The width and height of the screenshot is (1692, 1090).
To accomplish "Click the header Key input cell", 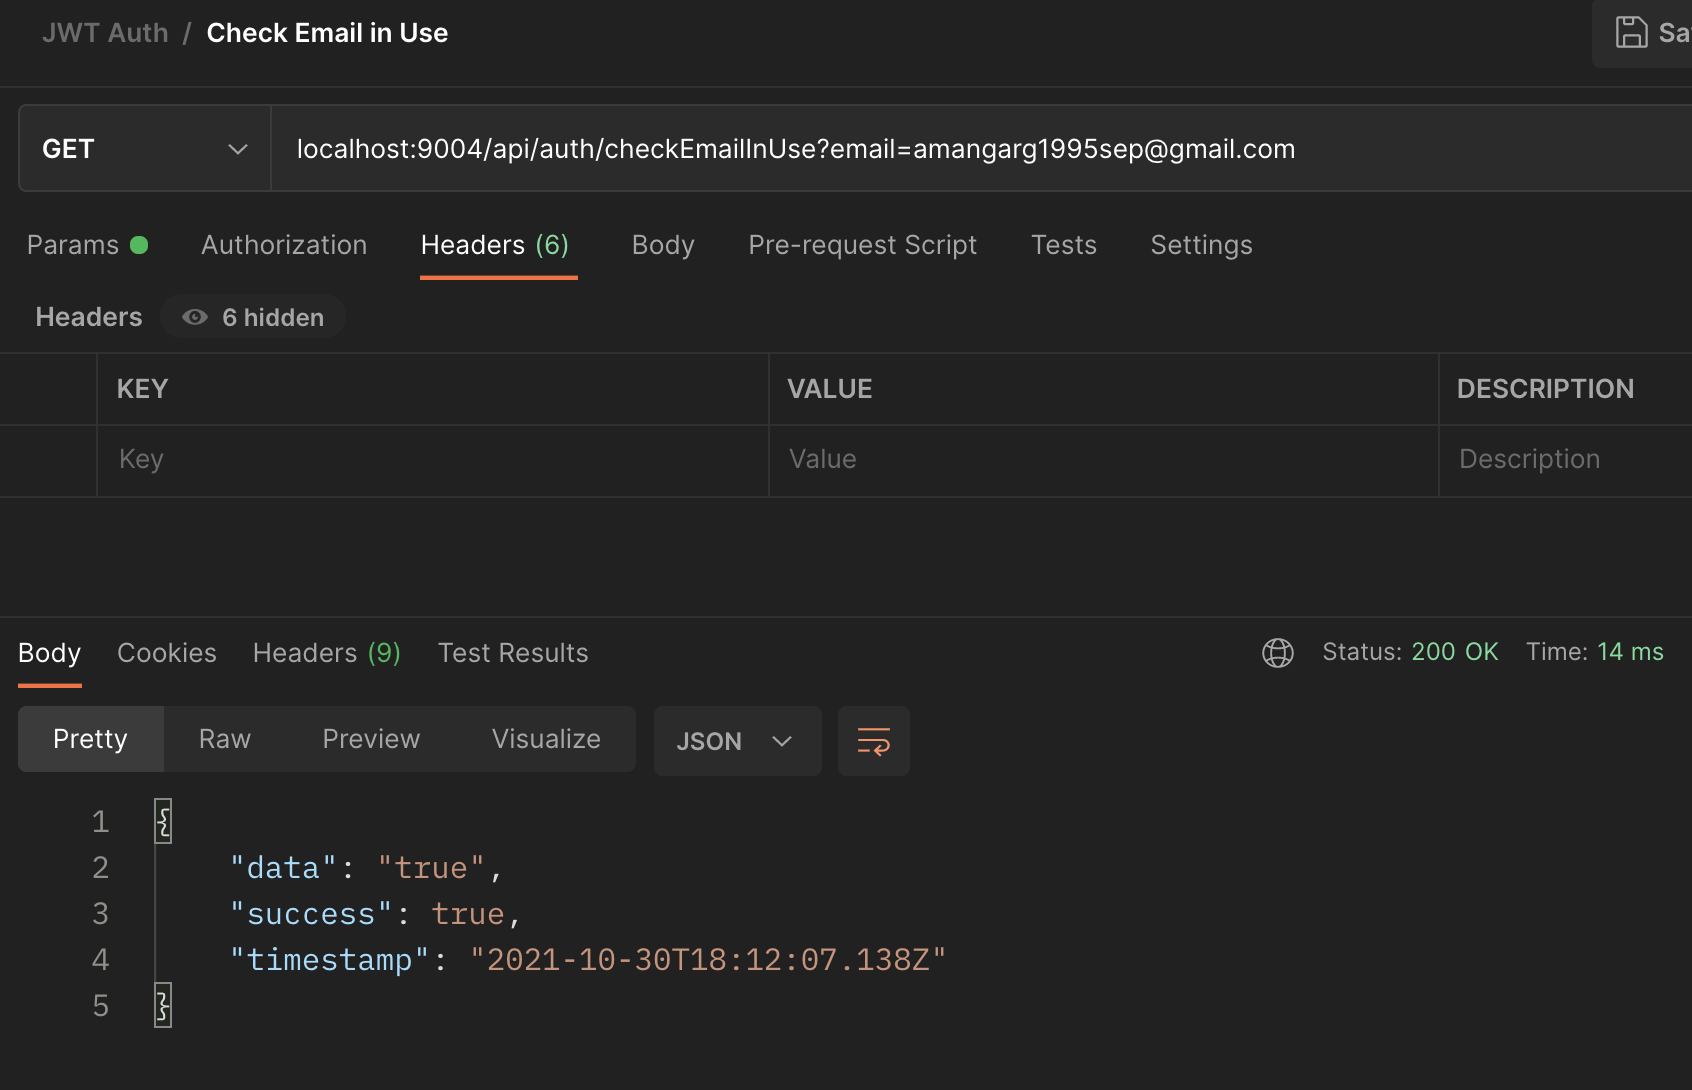I will point(433,460).
